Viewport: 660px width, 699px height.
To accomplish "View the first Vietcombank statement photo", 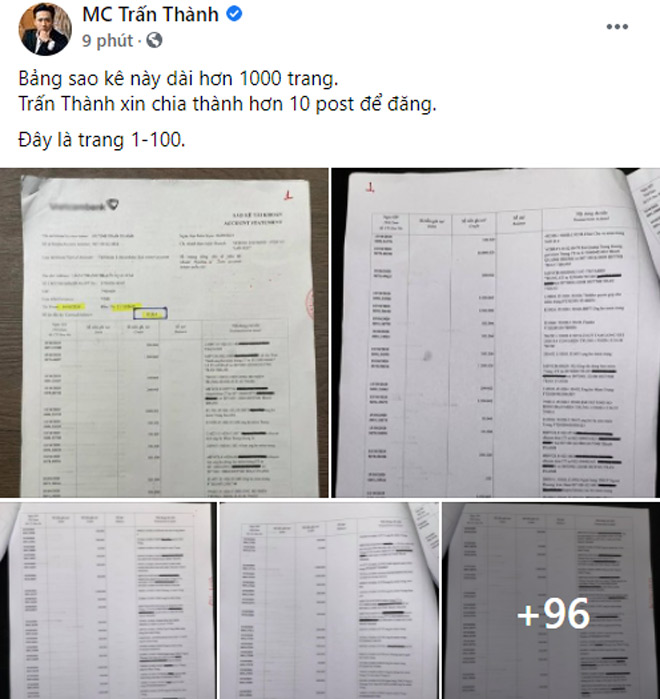I will pos(164,333).
